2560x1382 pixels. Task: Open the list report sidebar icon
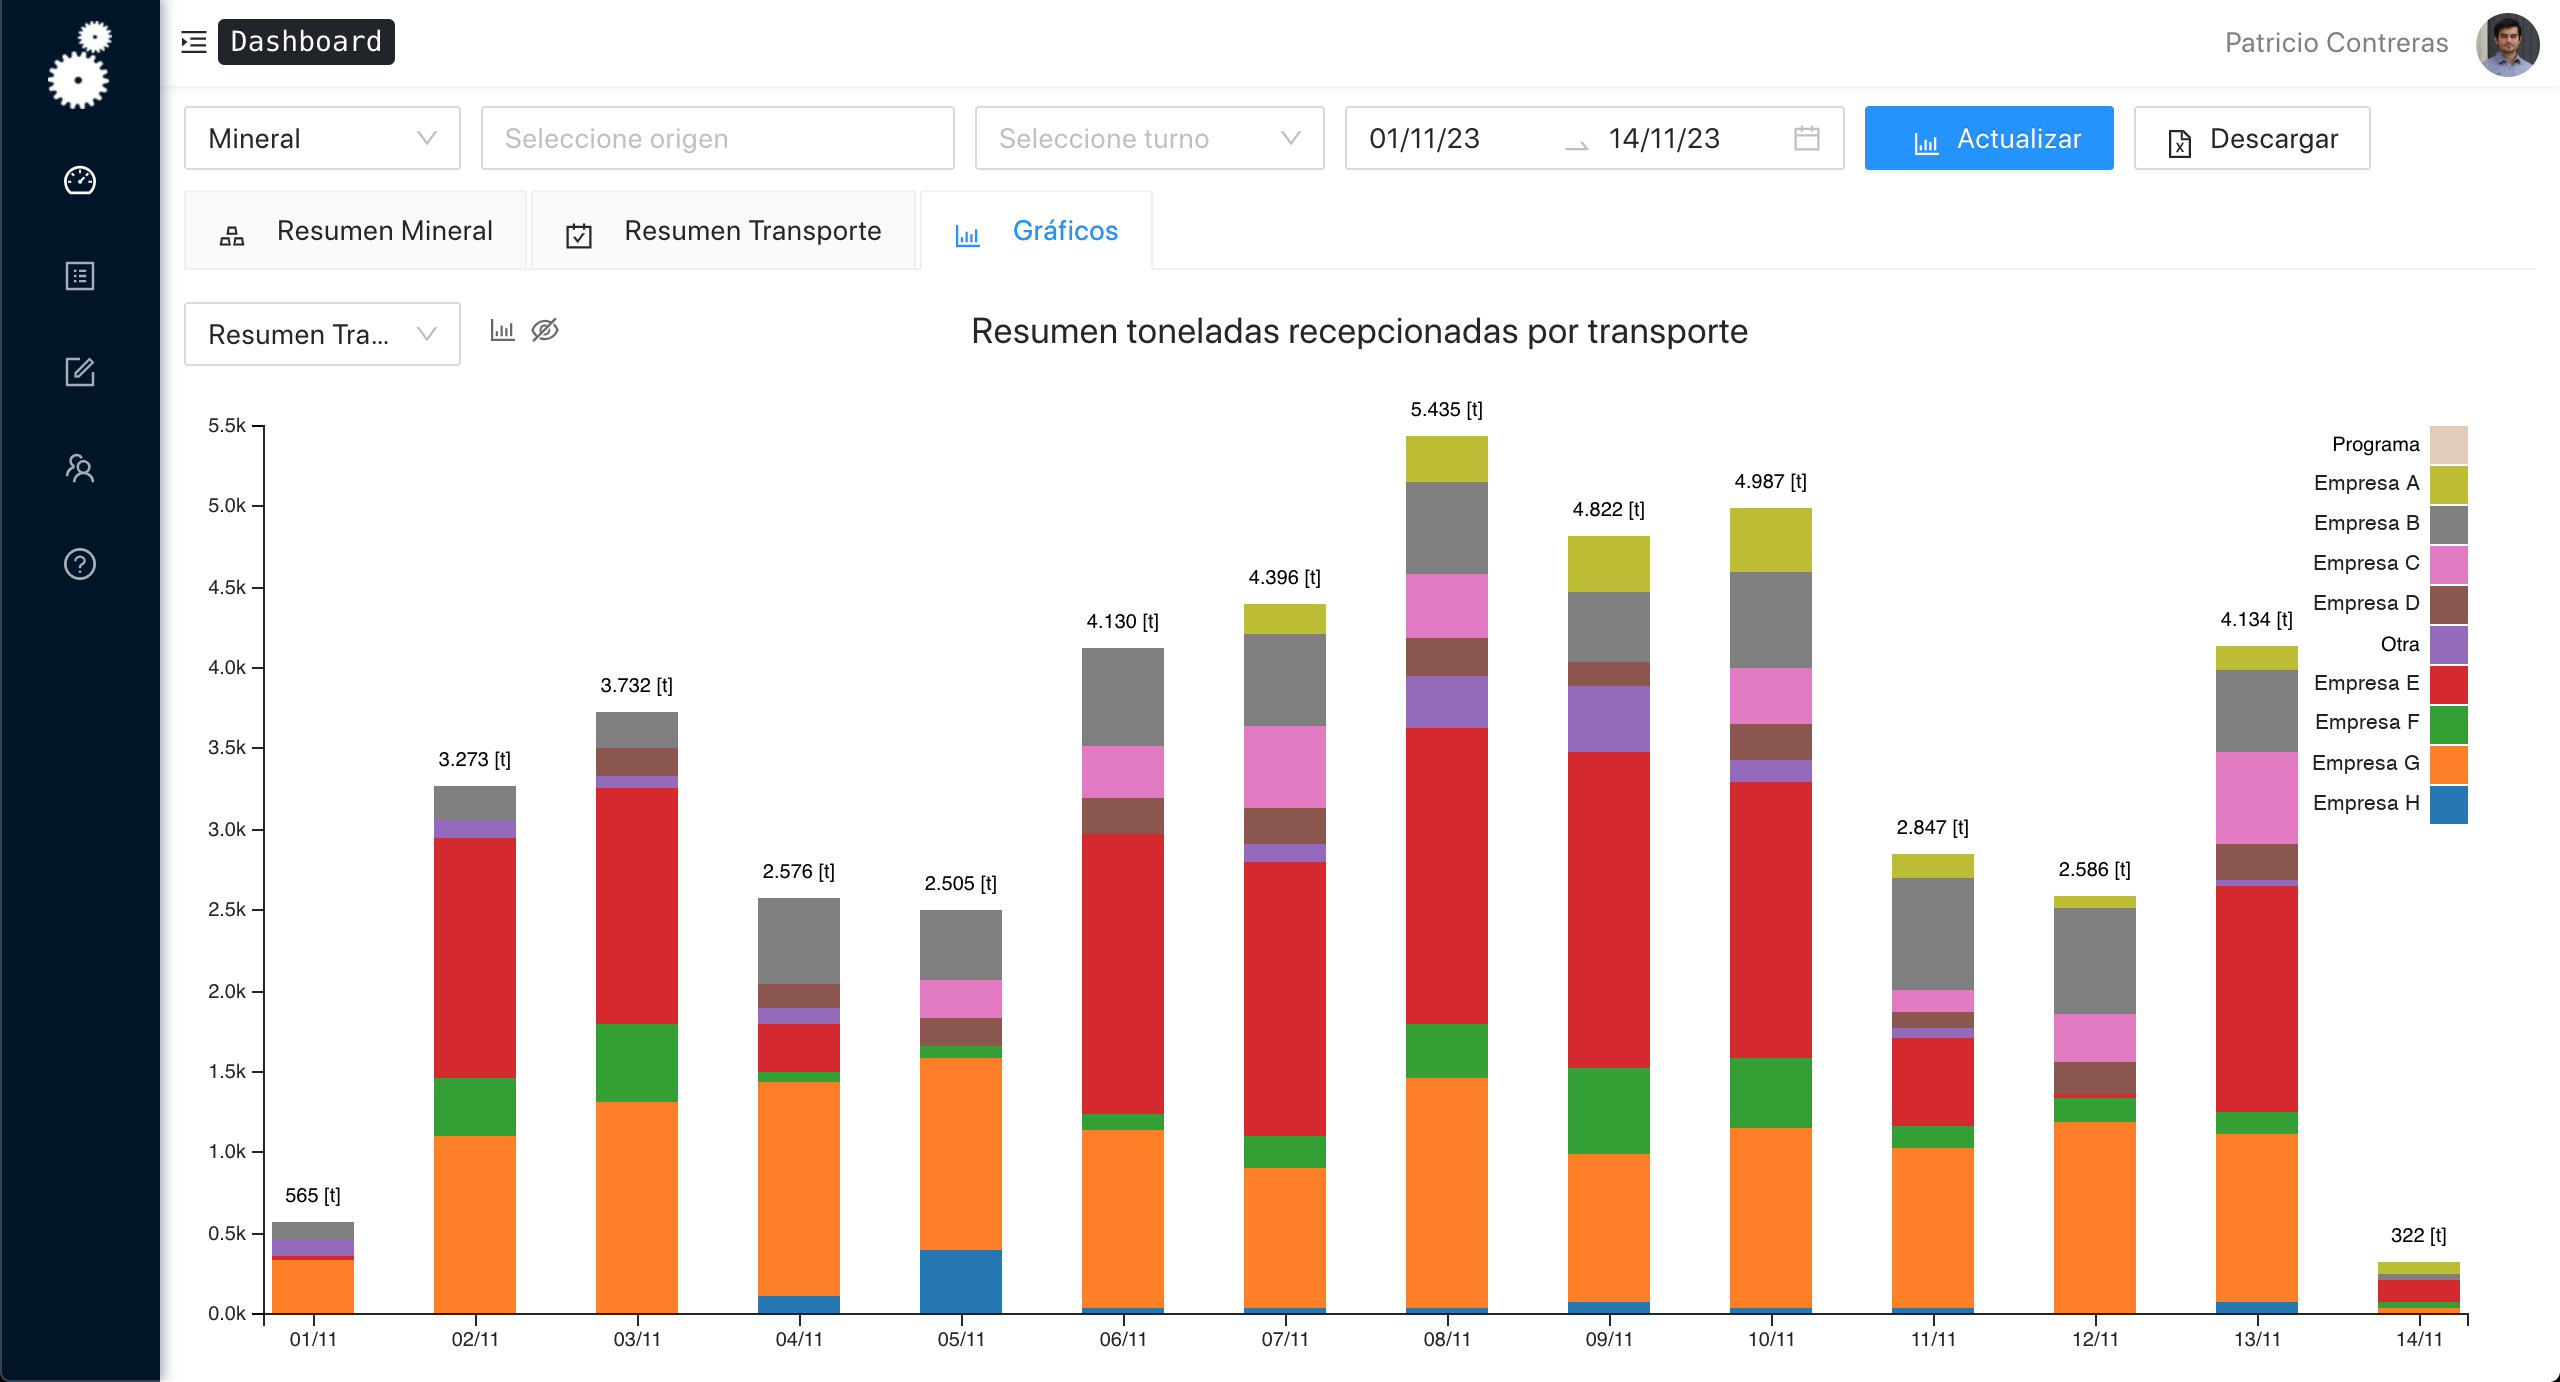click(80, 276)
